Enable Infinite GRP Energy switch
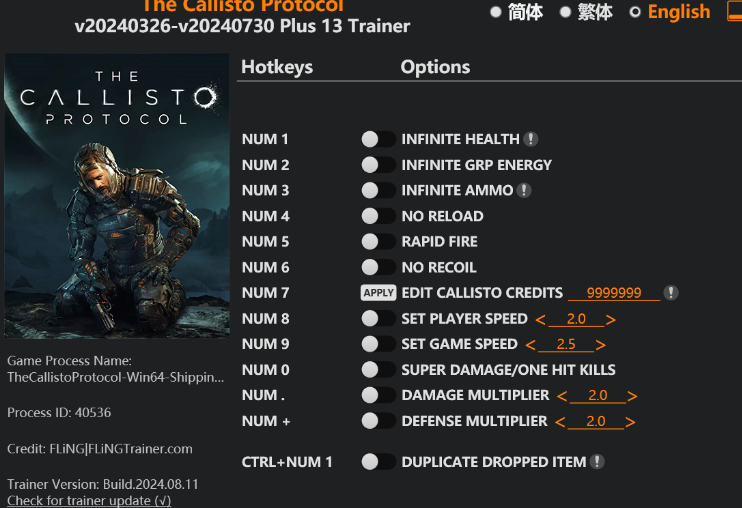The width and height of the screenshot is (742, 508). click(x=378, y=165)
